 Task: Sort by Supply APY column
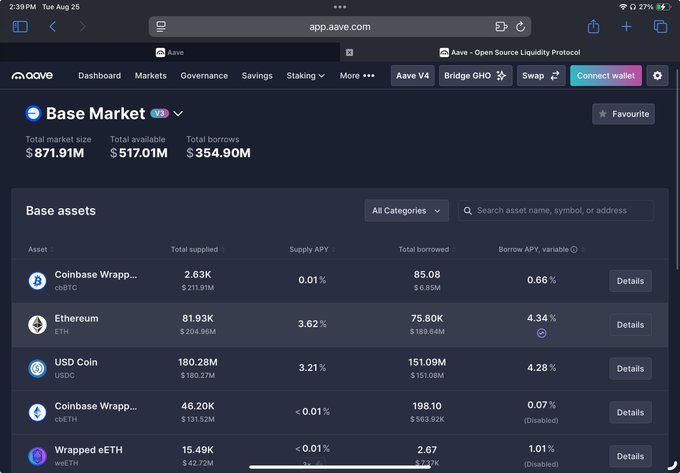pyautogui.click(x=312, y=249)
